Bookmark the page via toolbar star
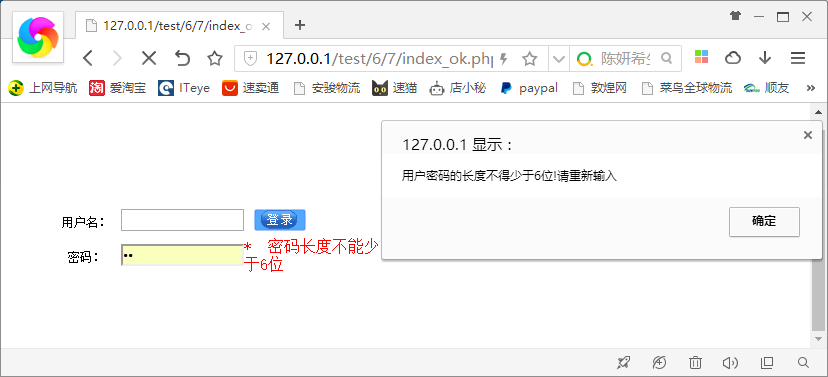 click(x=214, y=58)
